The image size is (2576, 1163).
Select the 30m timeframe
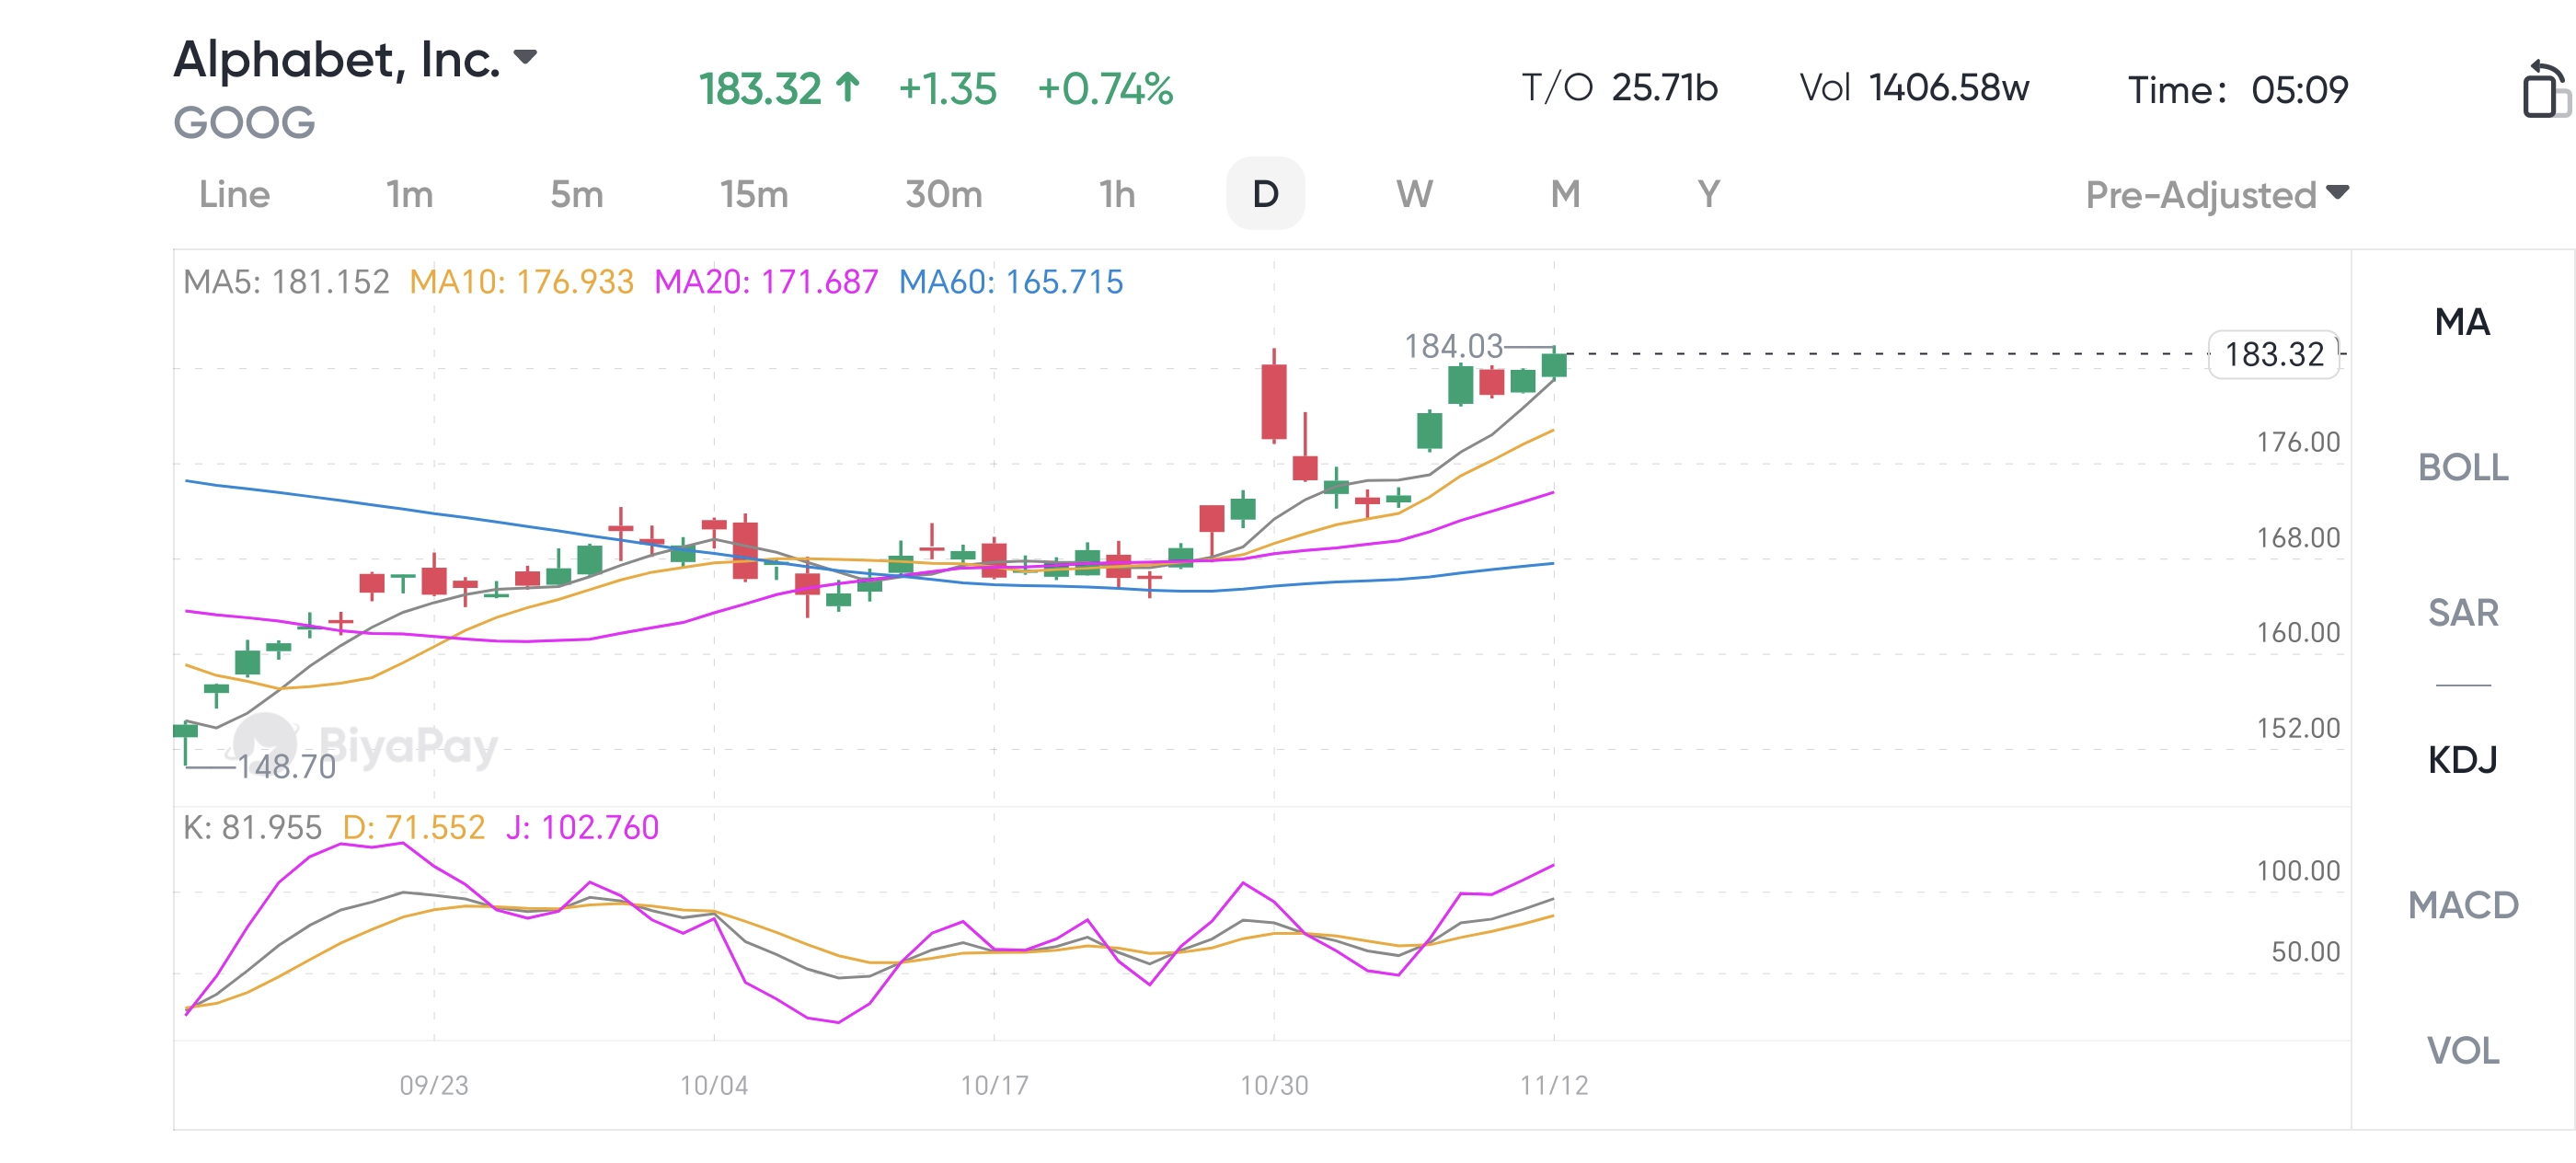943,194
